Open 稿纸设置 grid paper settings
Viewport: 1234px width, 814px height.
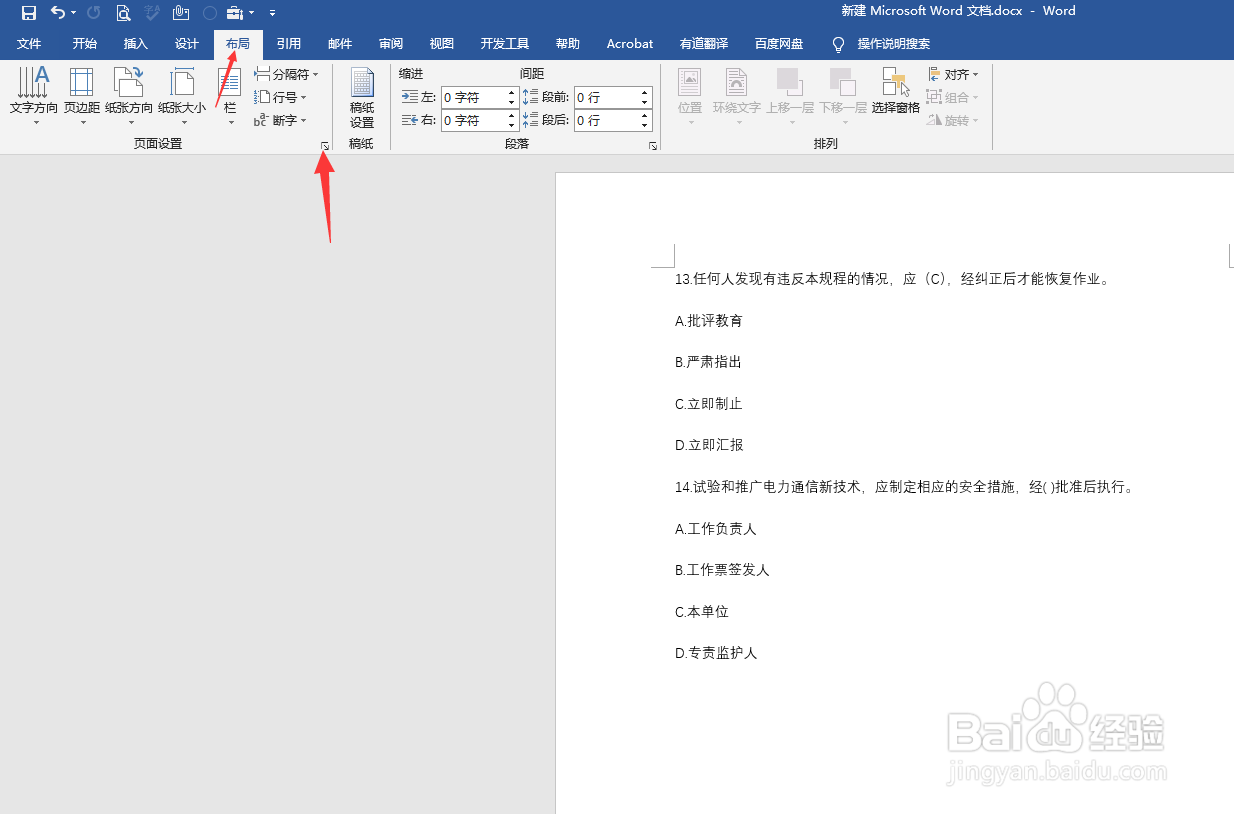point(361,95)
